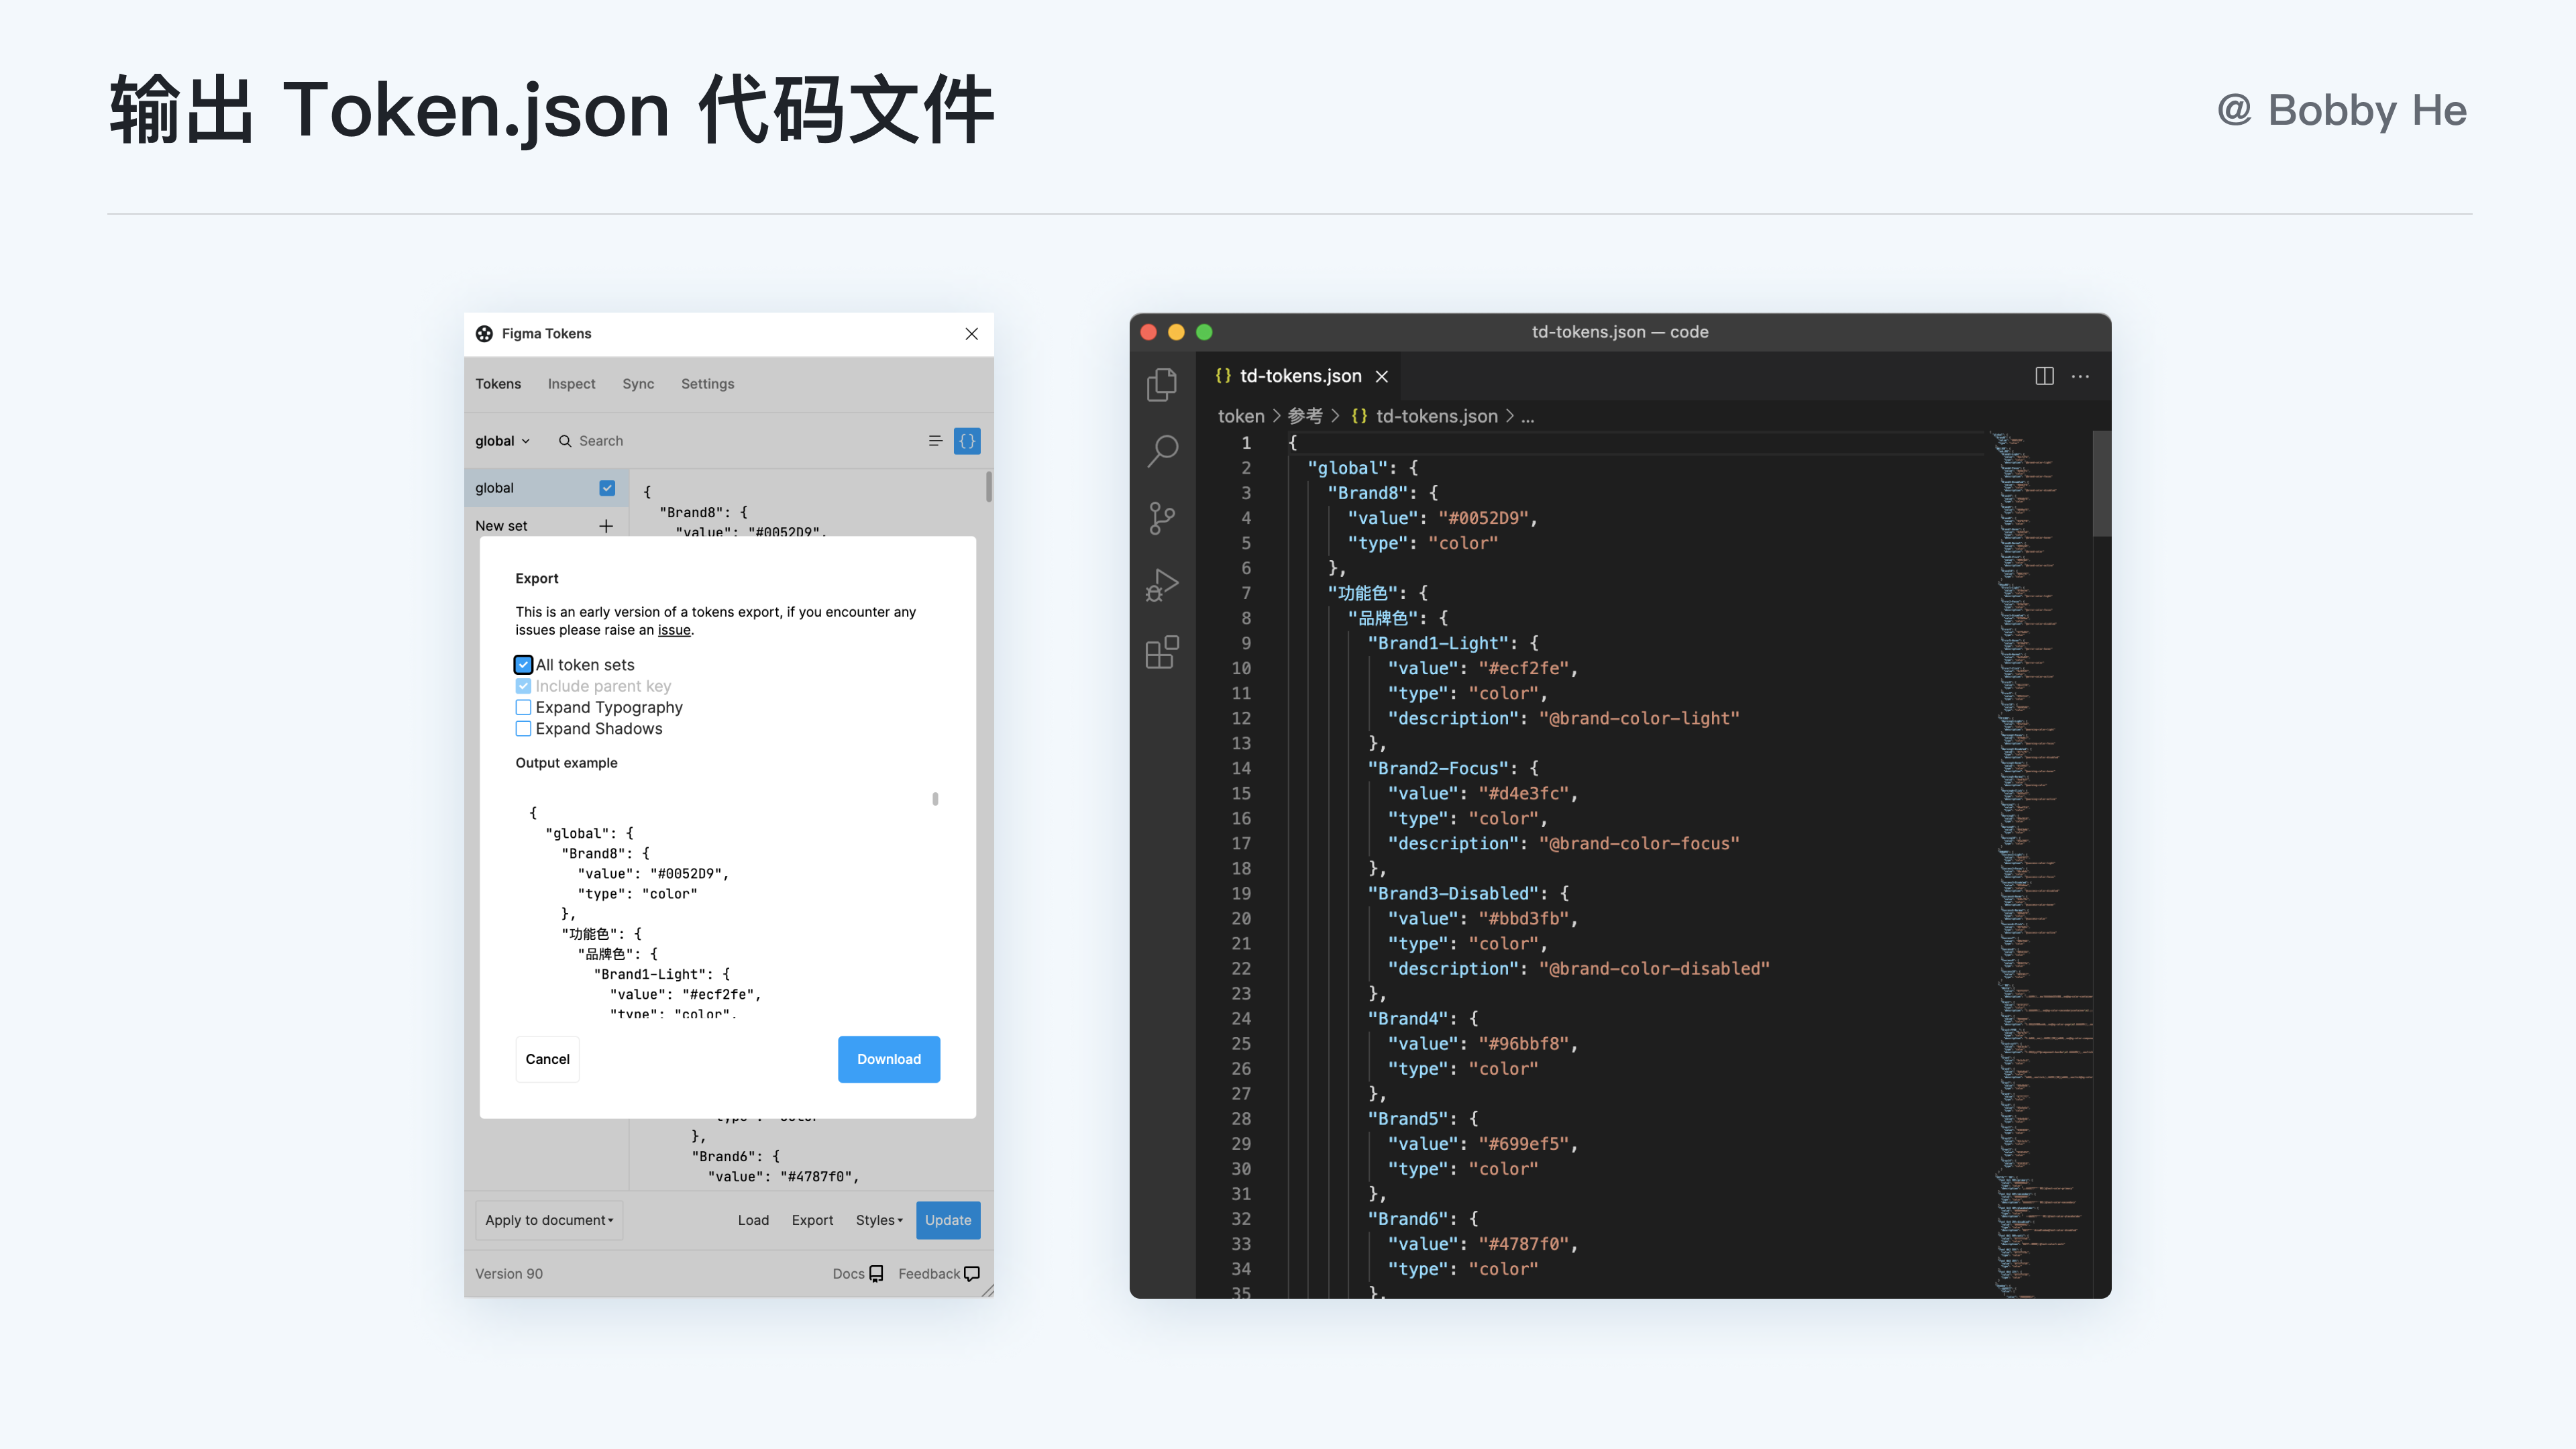Screen dimensions: 2576x1449
Task: Enable Expand Typography option
Action: pyautogui.click(x=523, y=707)
